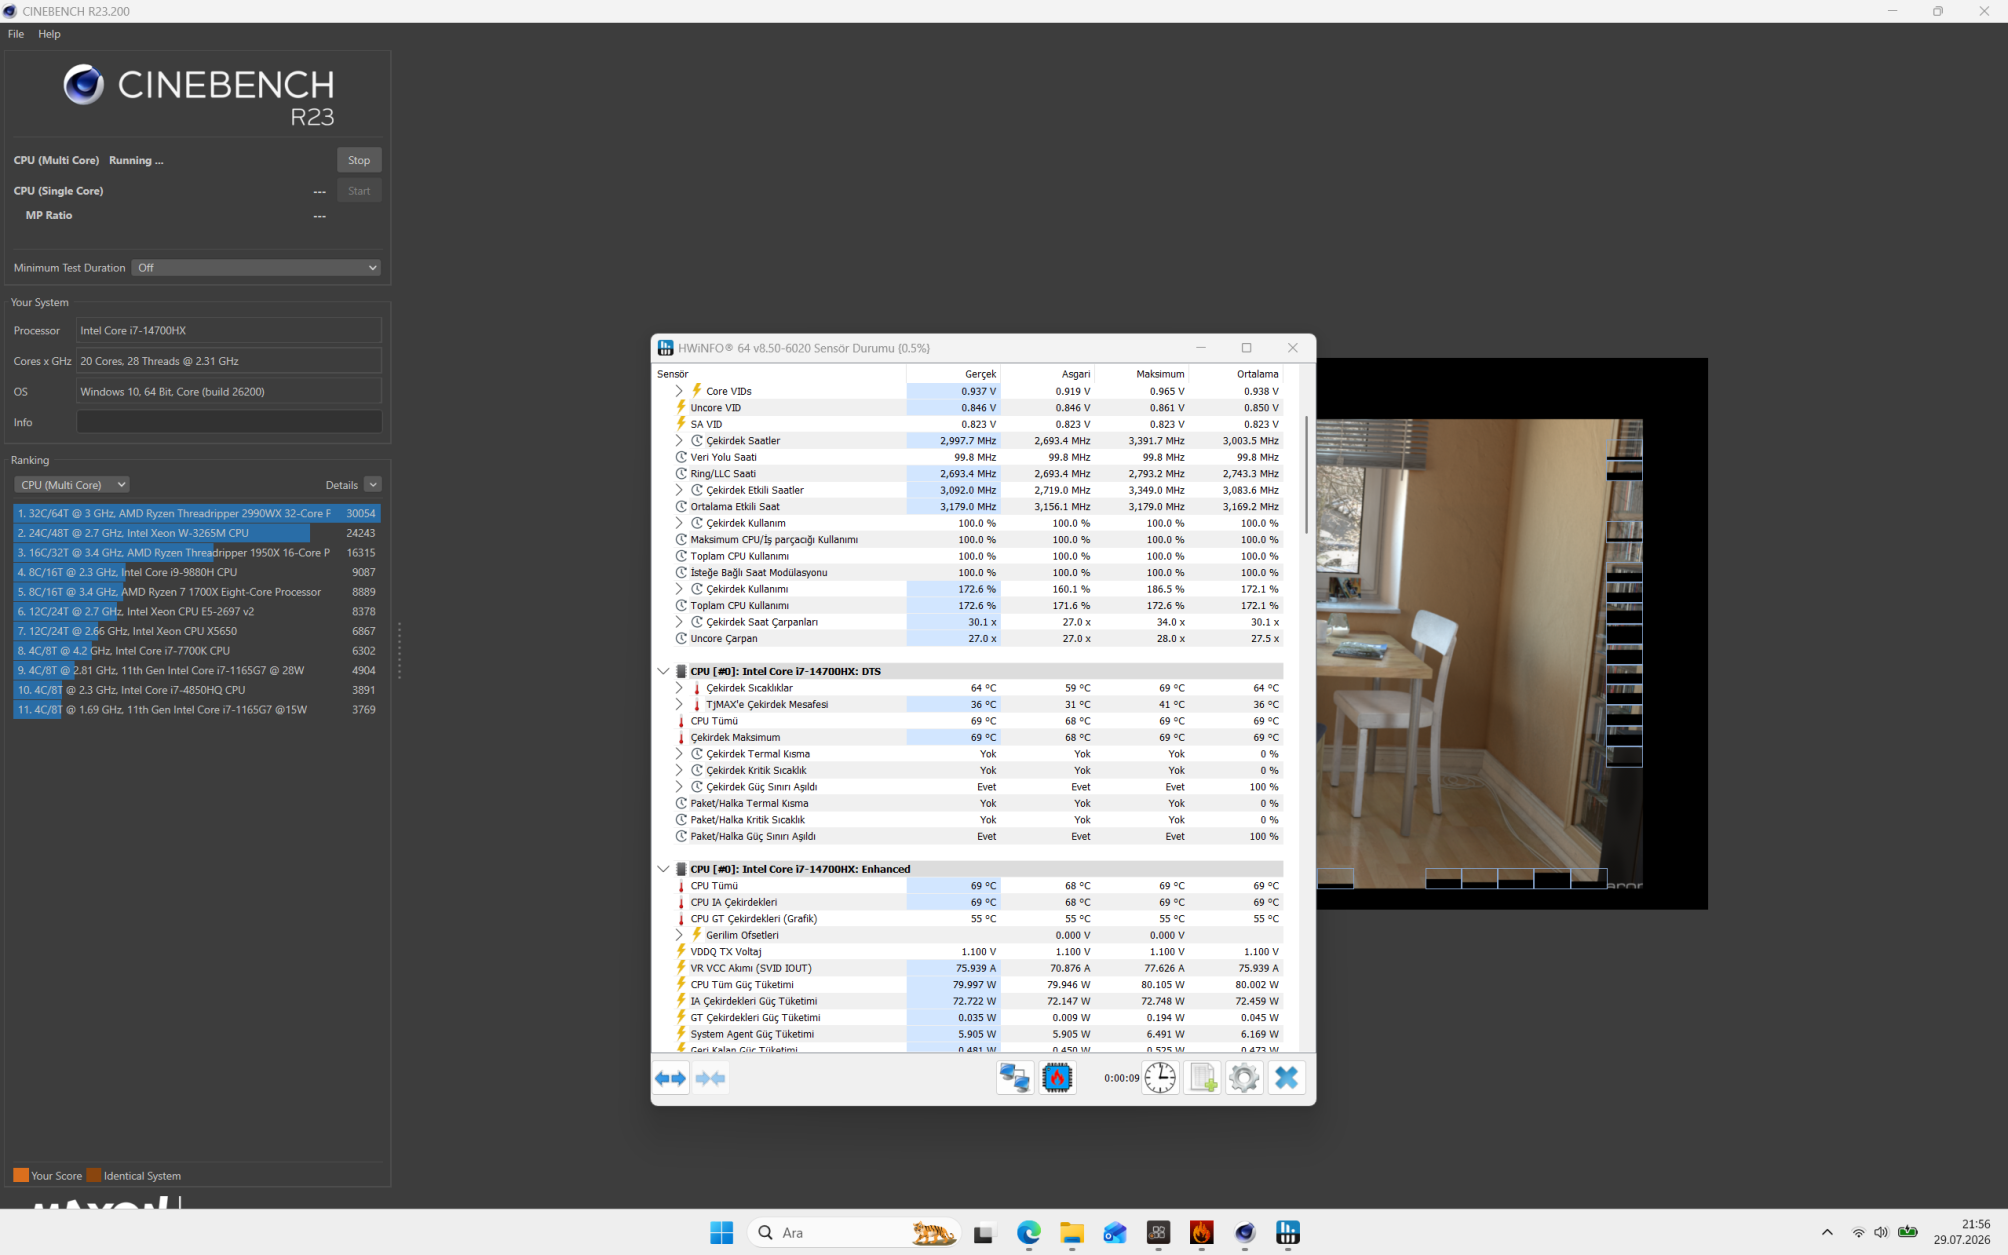Select the Core i9-9880H ranking entry

[197, 572]
